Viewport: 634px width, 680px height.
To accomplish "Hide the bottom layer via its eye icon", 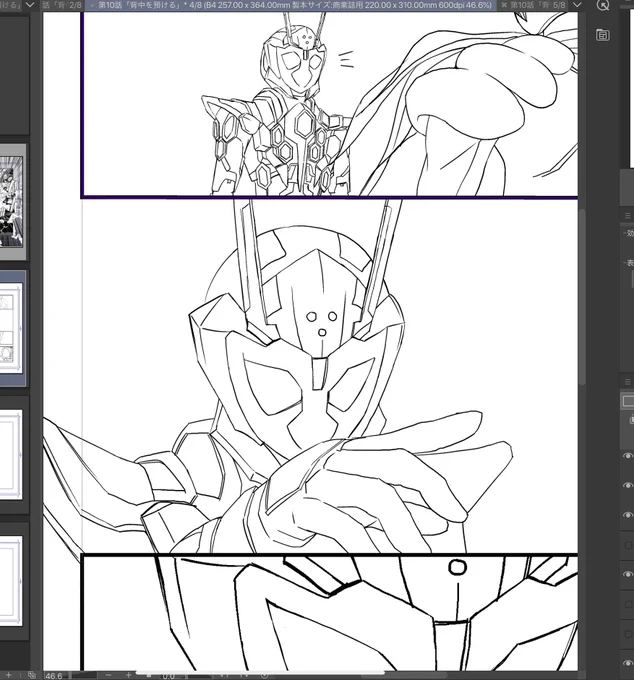I will 627,663.
